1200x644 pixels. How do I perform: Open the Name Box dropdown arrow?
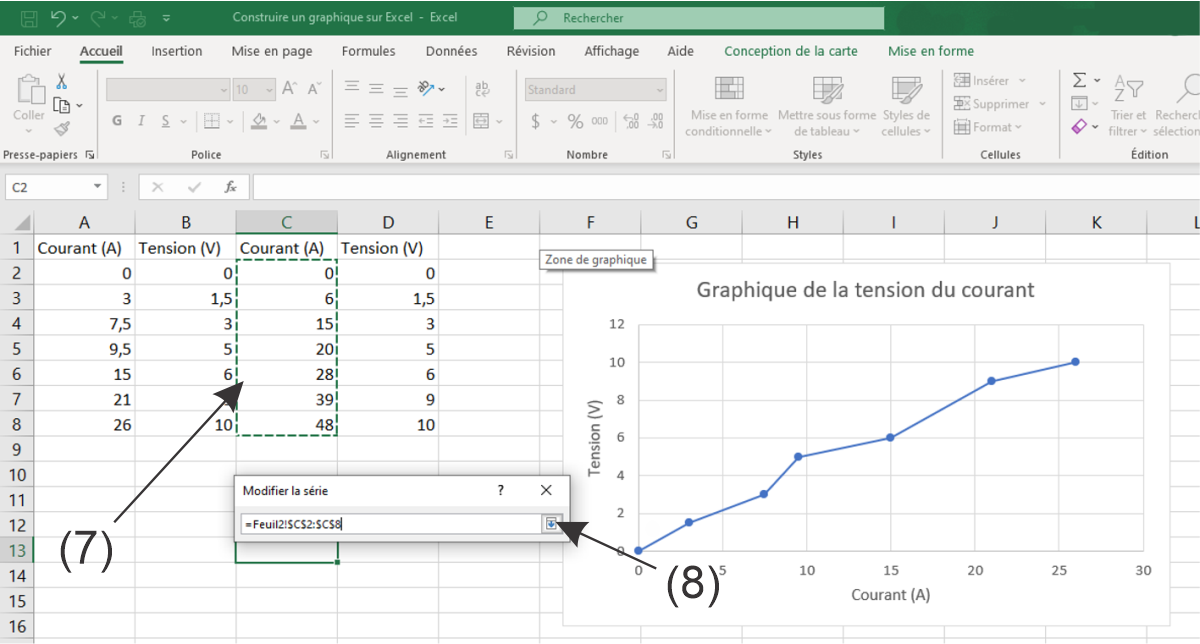[x=97, y=187]
